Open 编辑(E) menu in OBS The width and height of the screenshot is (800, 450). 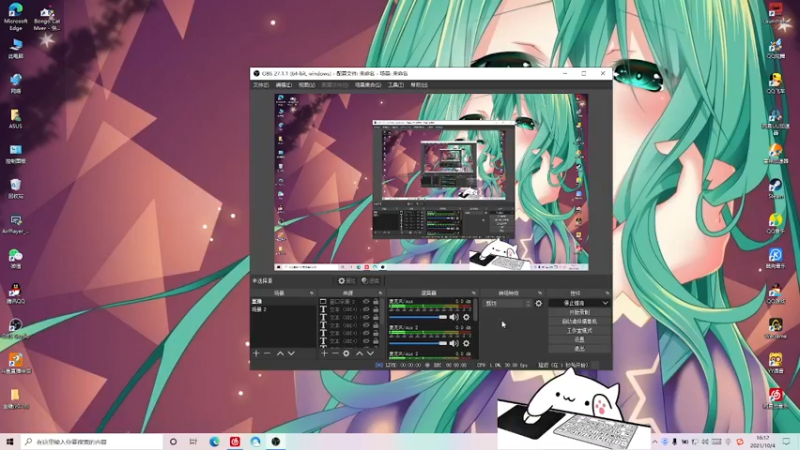pos(284,85)
